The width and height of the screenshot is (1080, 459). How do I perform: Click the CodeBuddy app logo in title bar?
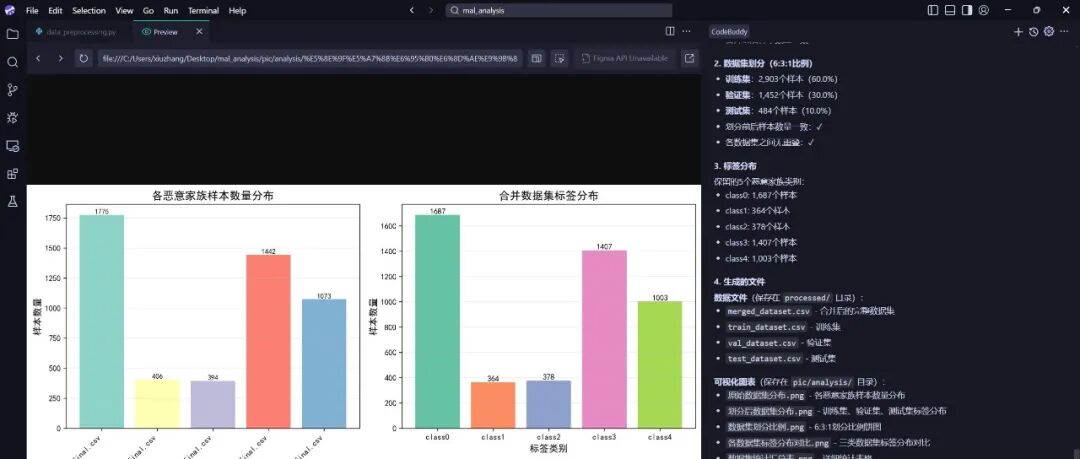[10, 10]
